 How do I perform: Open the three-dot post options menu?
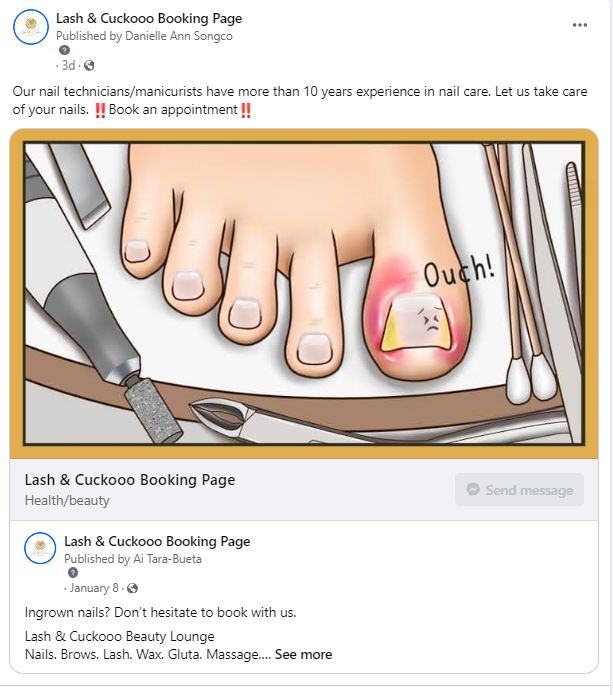coord(579,25)
